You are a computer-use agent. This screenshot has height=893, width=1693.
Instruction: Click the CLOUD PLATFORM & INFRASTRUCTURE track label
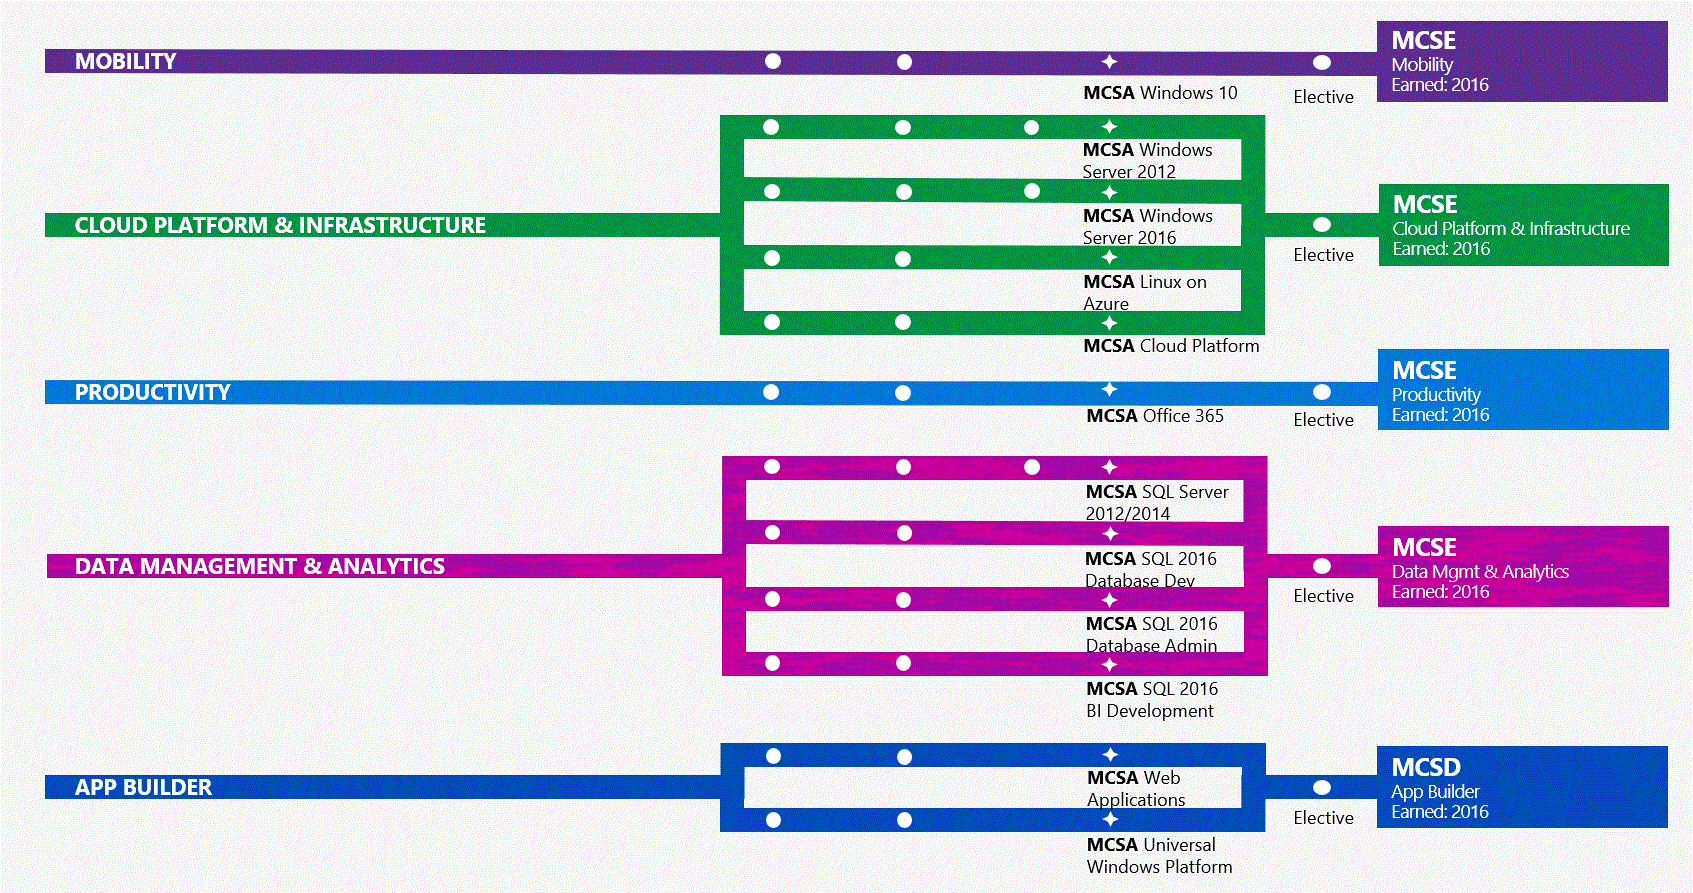[280, 226]
